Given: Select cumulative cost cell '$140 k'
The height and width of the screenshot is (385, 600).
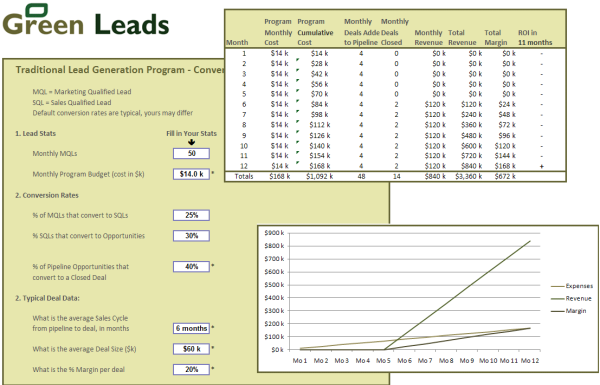Looking at the screenshot, I should coord(320,146).
